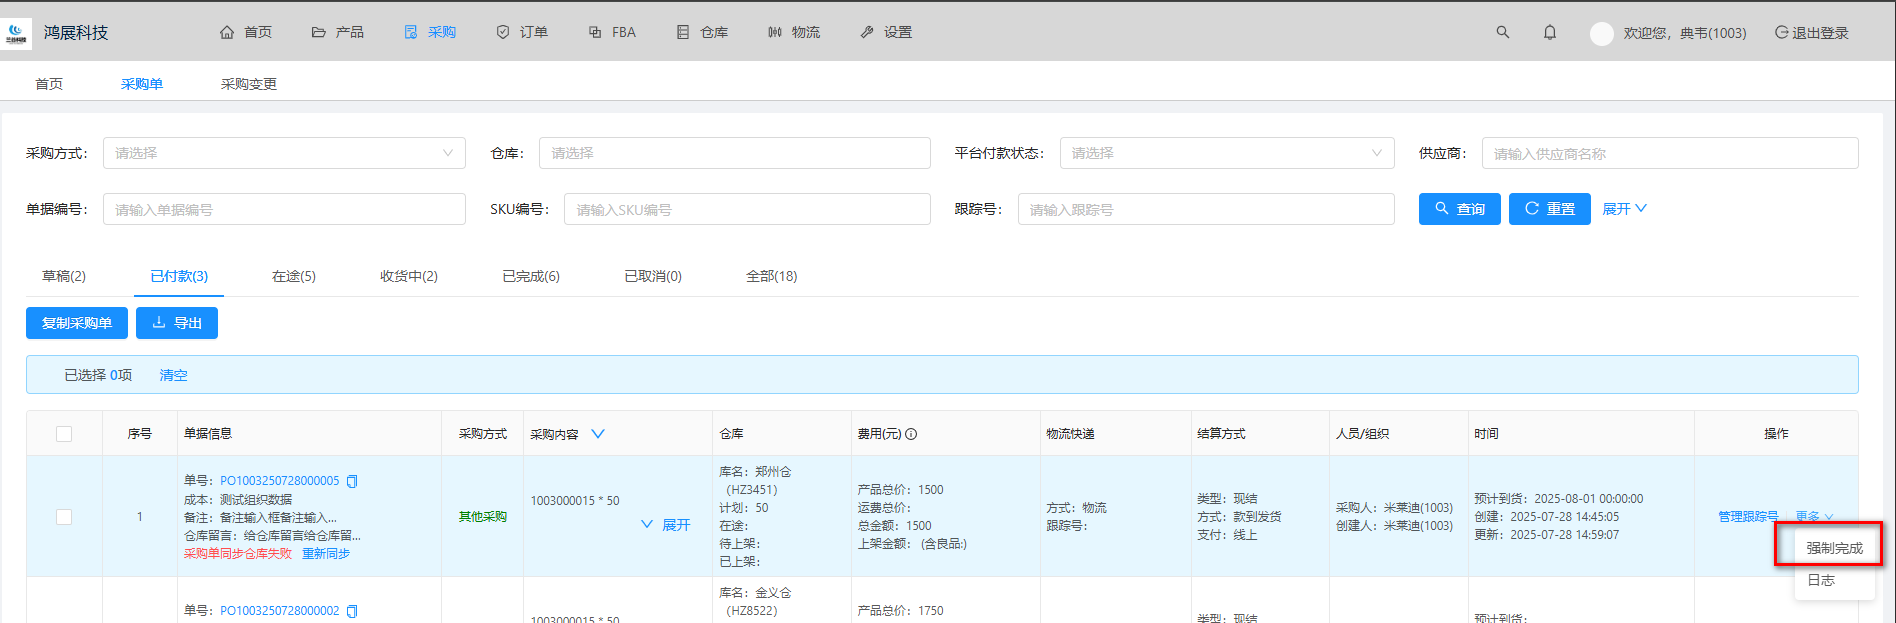Click the 单据编号 input field
1896x623 pixels.
284,209
